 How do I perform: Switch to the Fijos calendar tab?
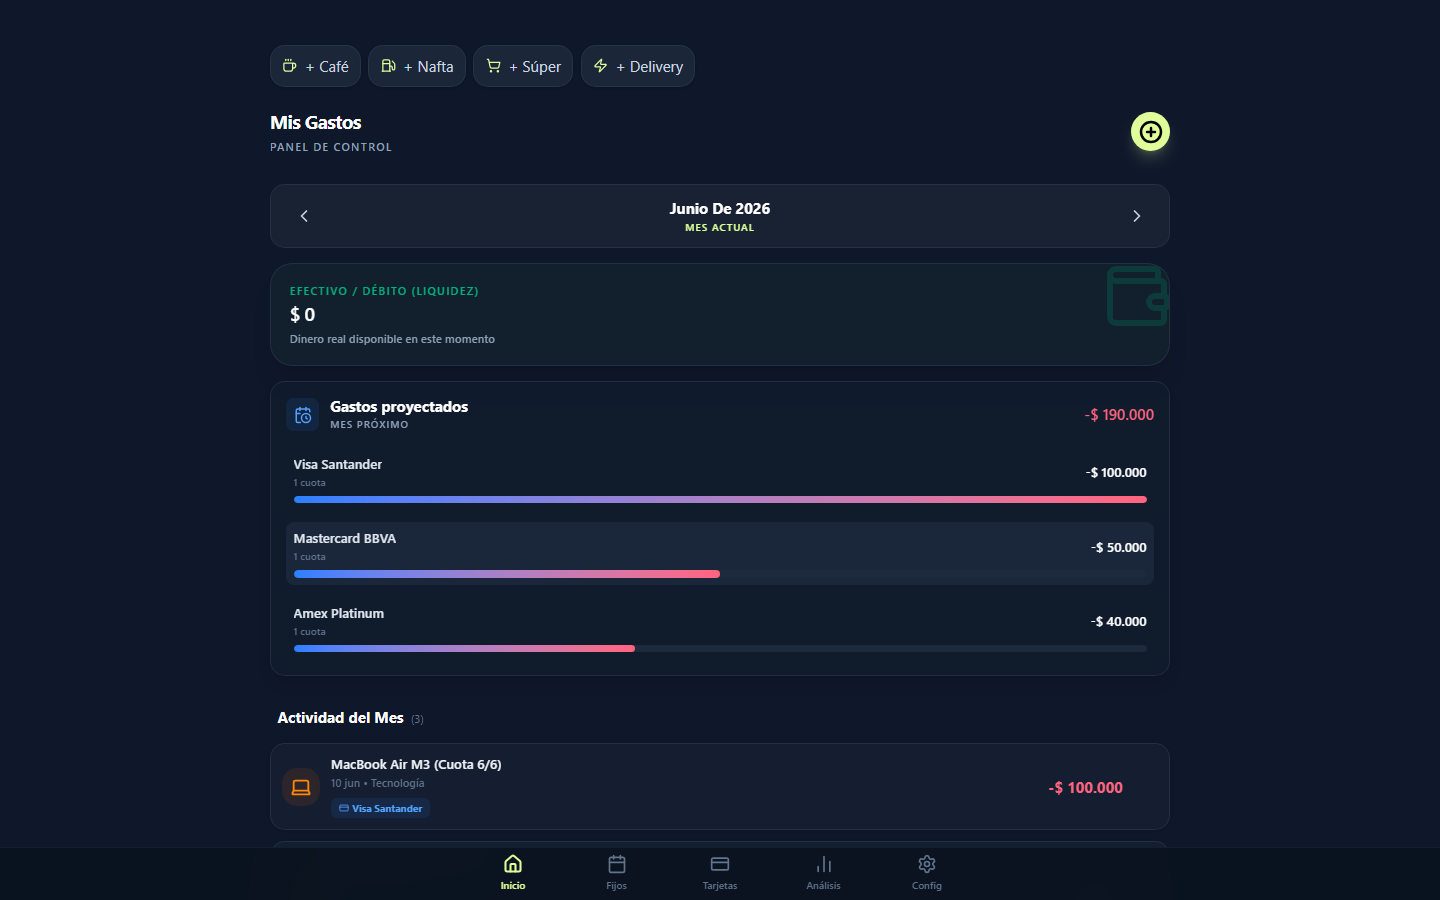click(x=617, y=872)
